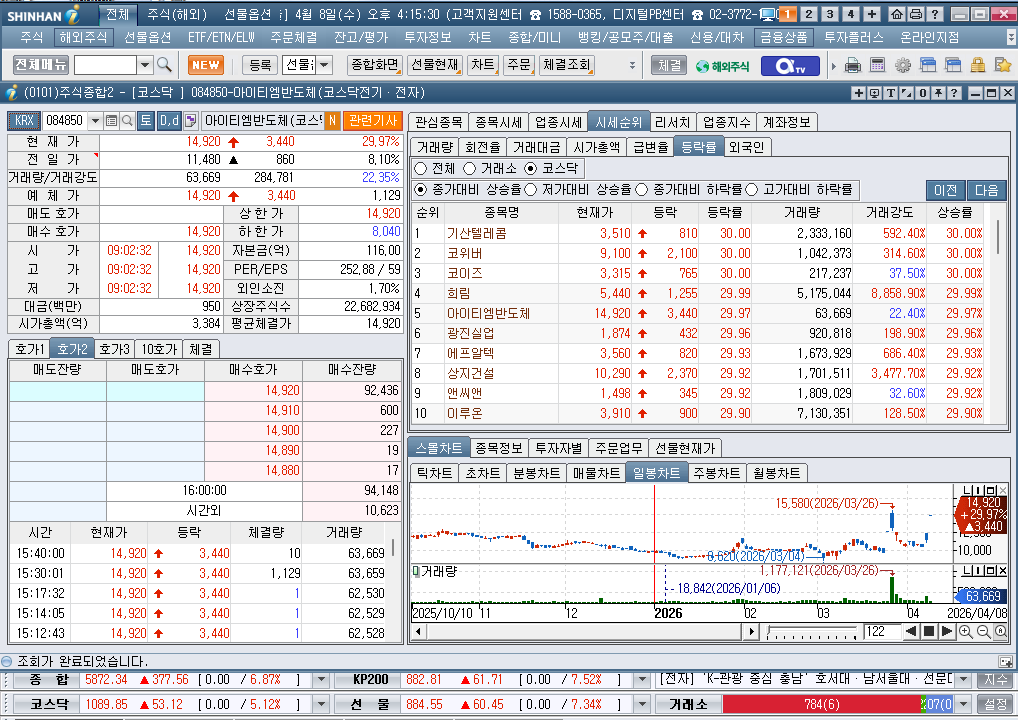Image resolution: width=1018 pixels, height=720 pixels.
Task: Select the 저가대비 상승율 radio option
Action: coord(530,190)
